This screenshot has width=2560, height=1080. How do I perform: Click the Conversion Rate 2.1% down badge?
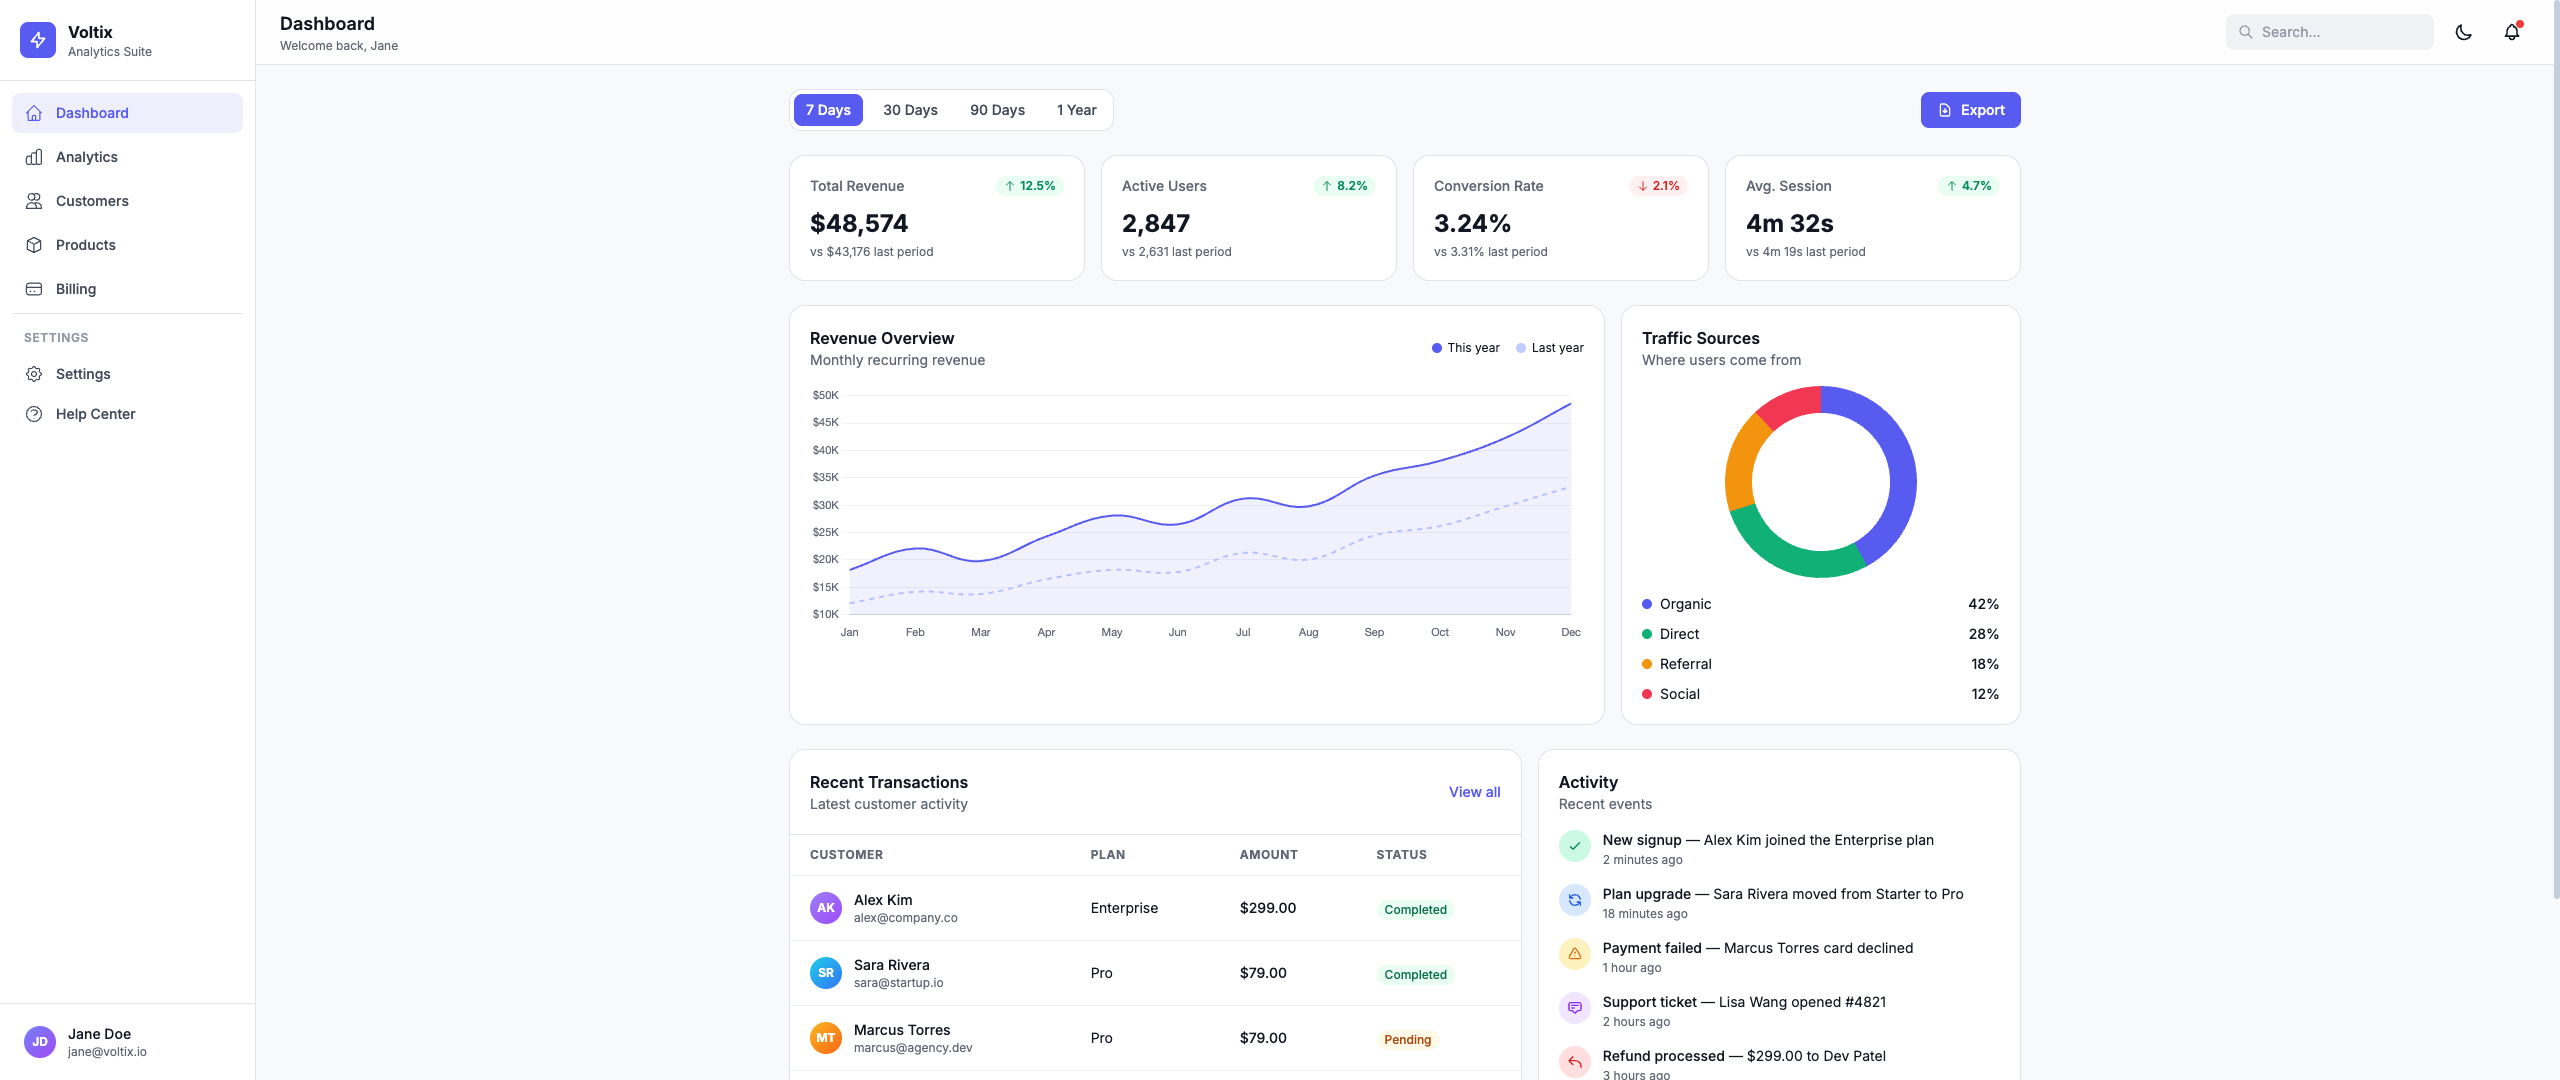click(x=1659, y=186)
